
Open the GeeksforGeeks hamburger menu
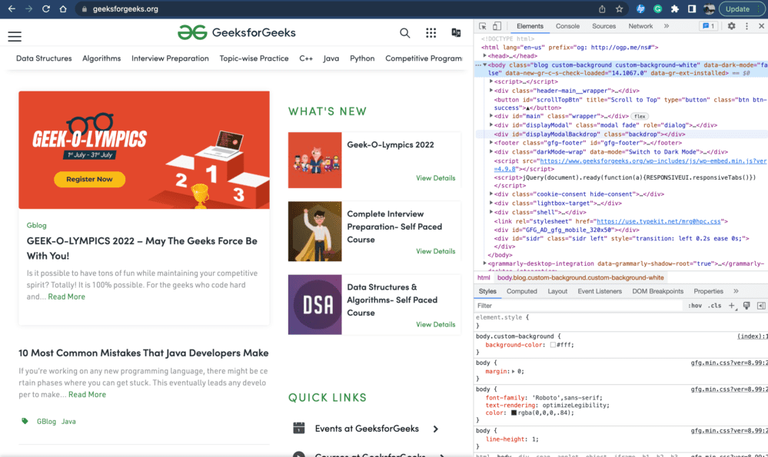(x=15, y=36)
